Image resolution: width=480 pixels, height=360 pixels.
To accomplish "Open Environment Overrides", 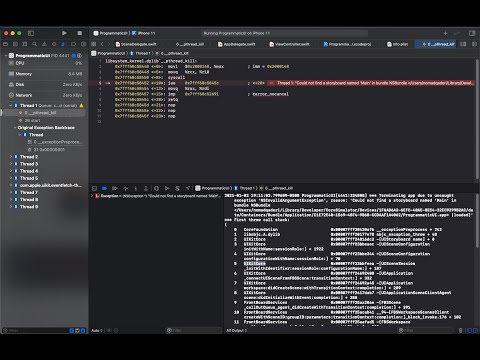I will 177,188.
